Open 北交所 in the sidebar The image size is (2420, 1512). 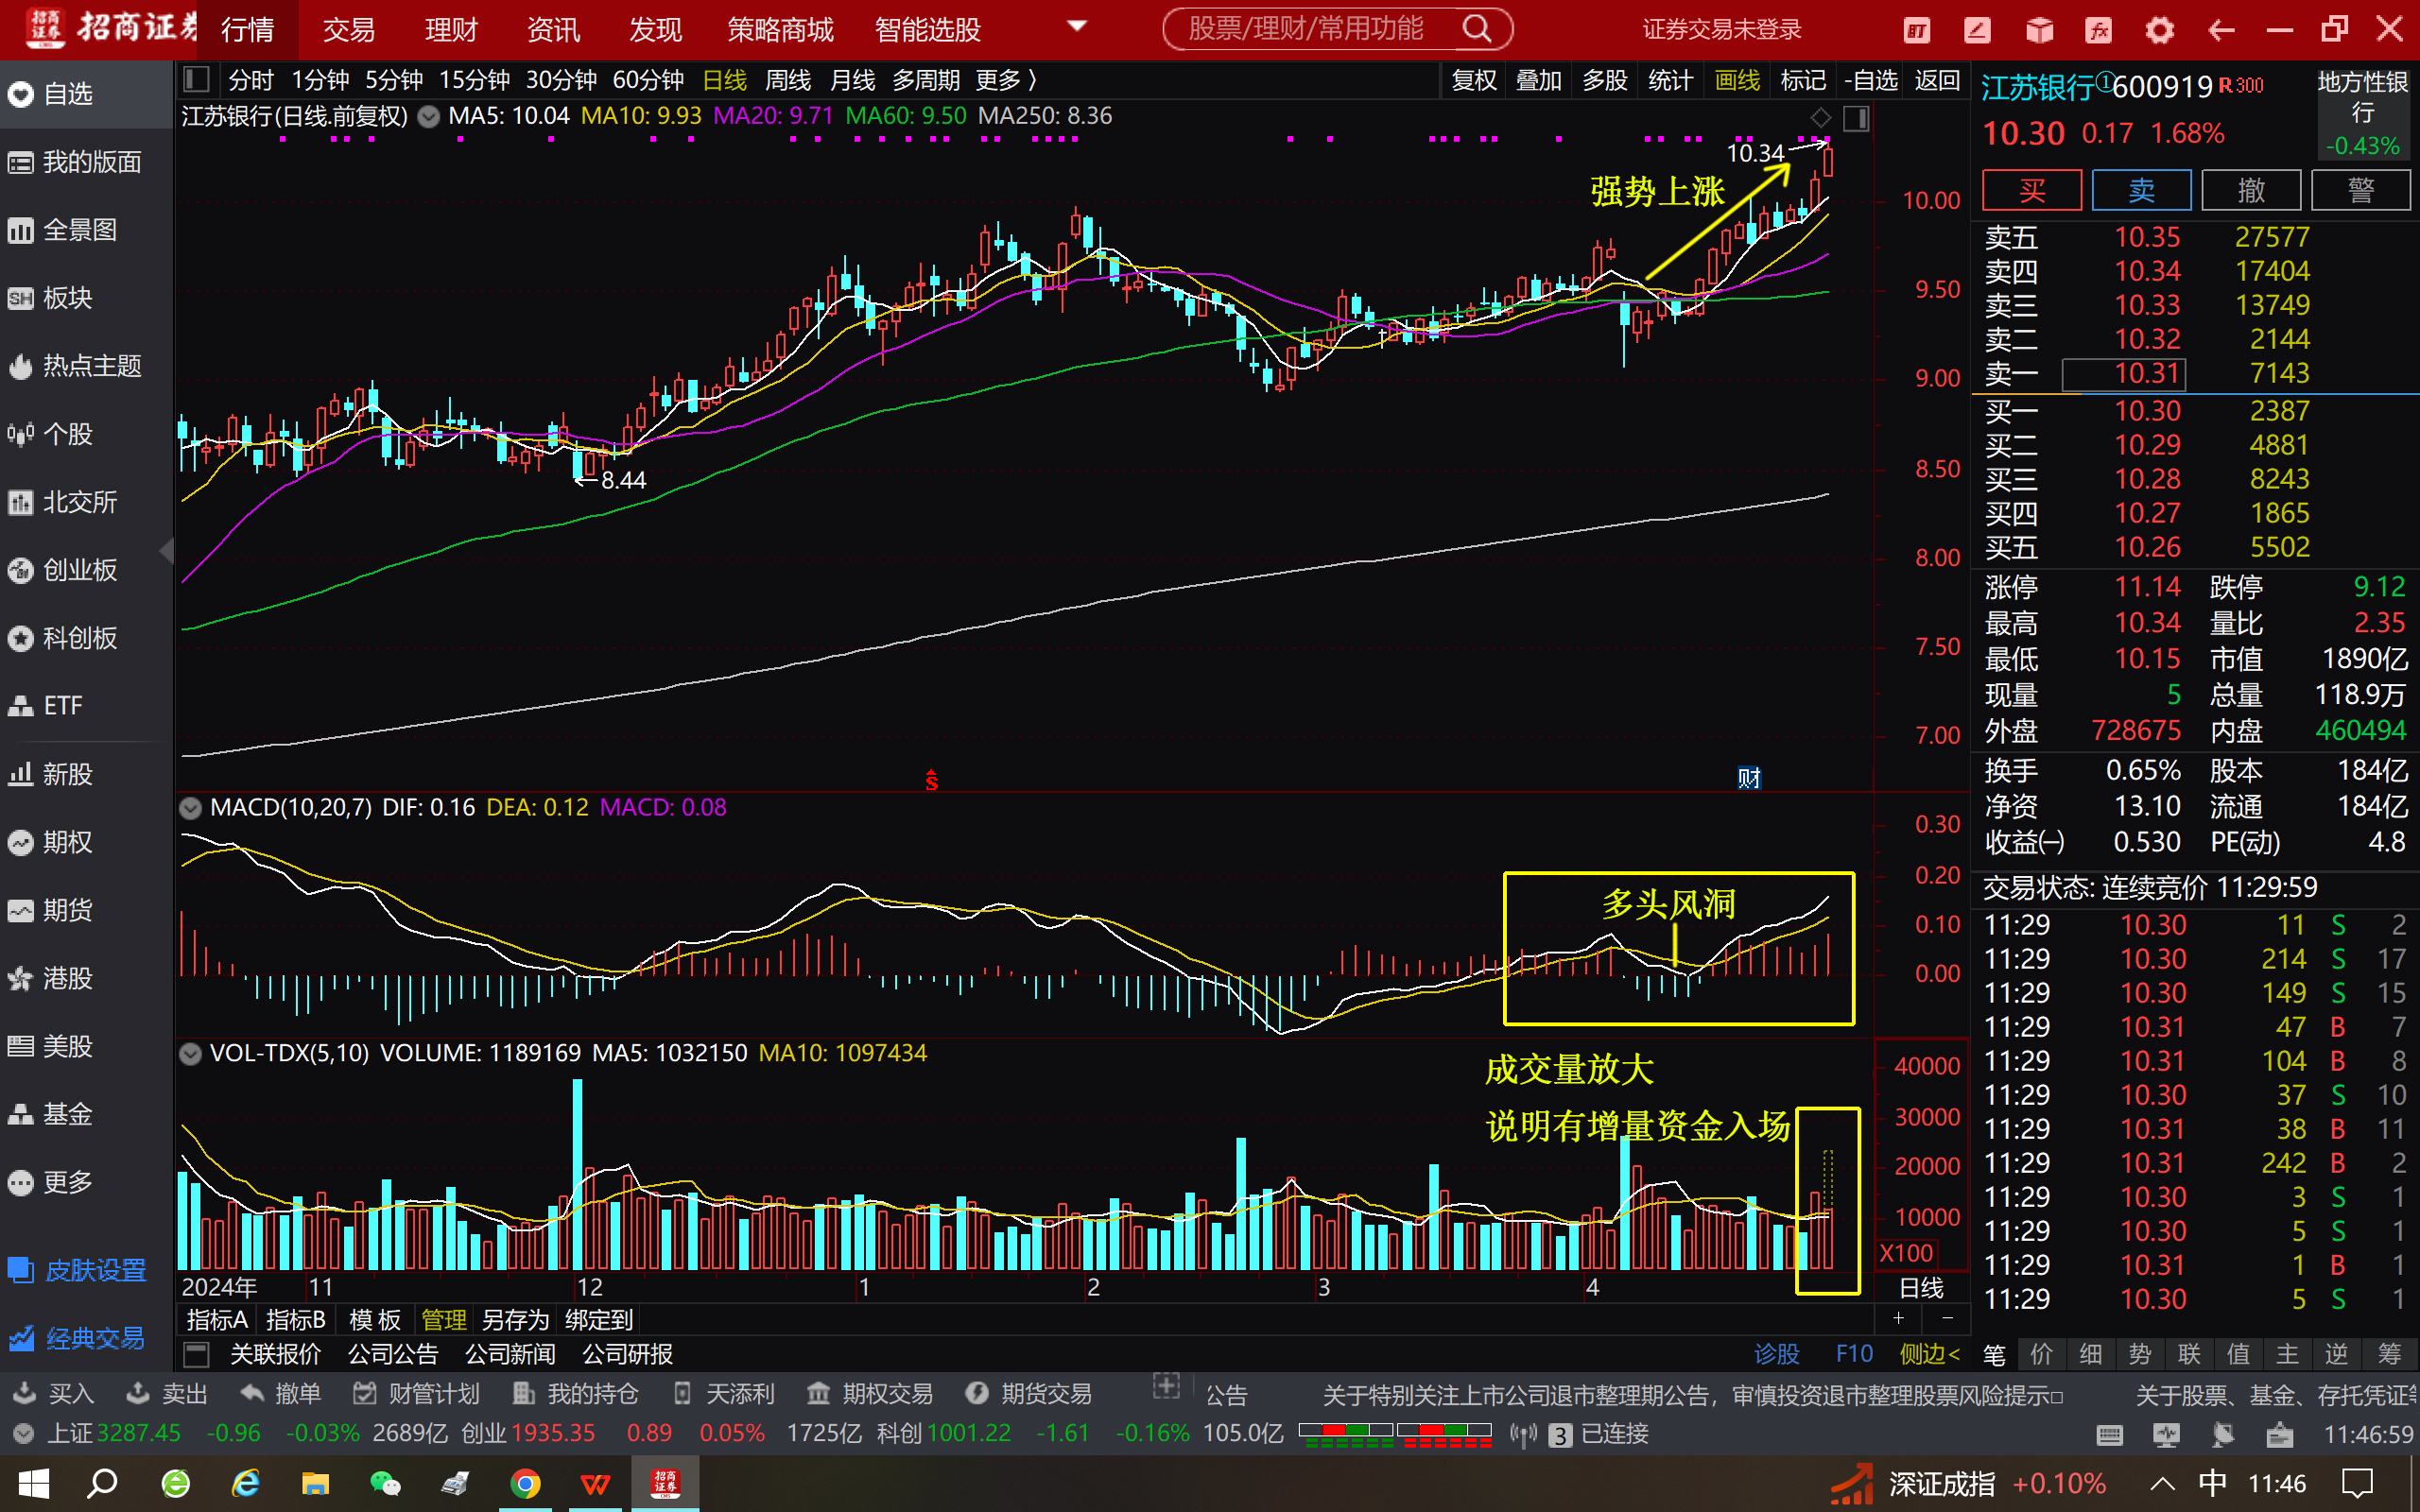(x=86, y=502)
